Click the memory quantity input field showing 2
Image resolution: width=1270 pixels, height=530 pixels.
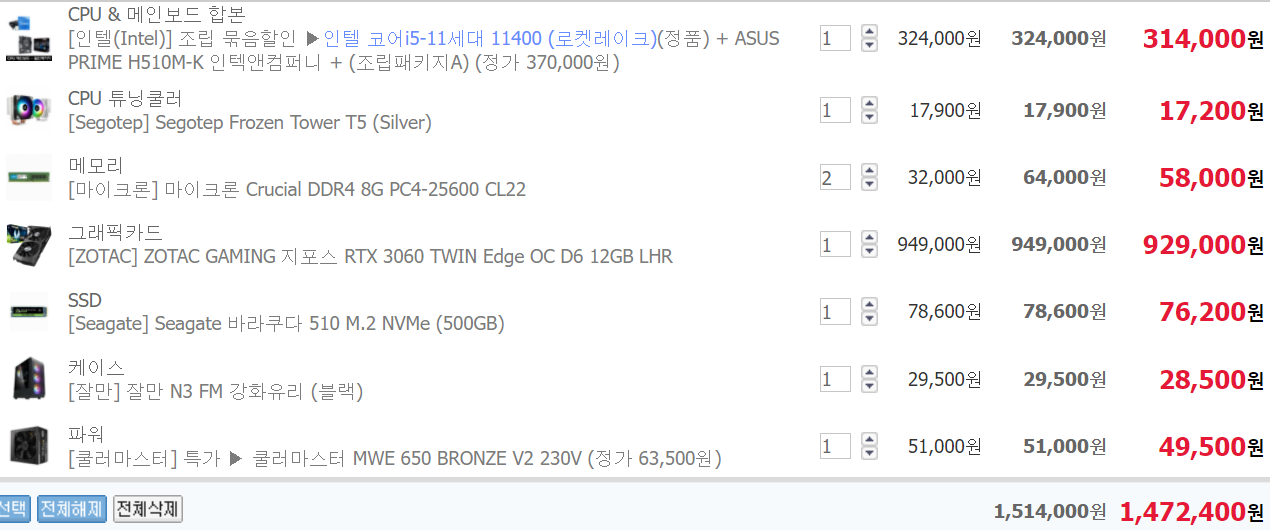tap(835, 178)
